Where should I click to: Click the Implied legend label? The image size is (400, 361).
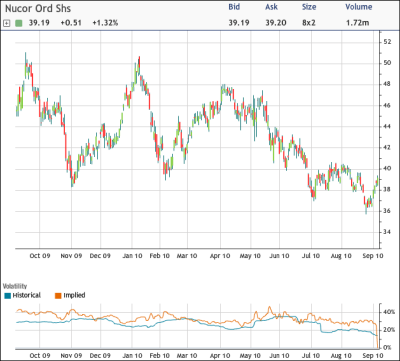point(74,295)
